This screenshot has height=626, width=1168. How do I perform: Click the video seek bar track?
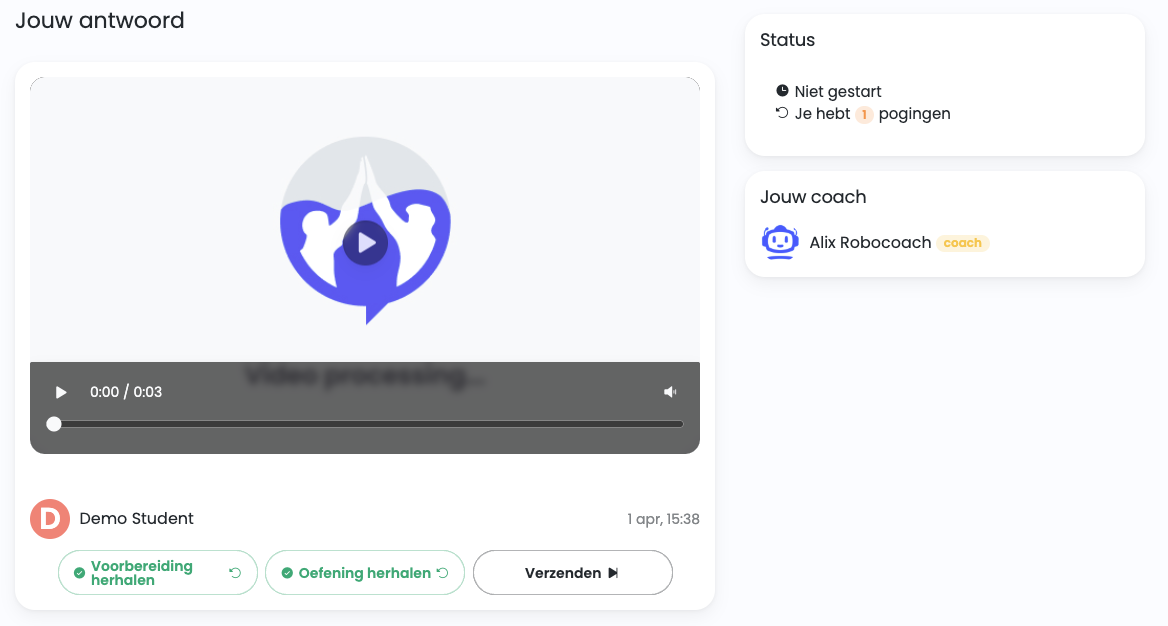(x=365, y=424)
